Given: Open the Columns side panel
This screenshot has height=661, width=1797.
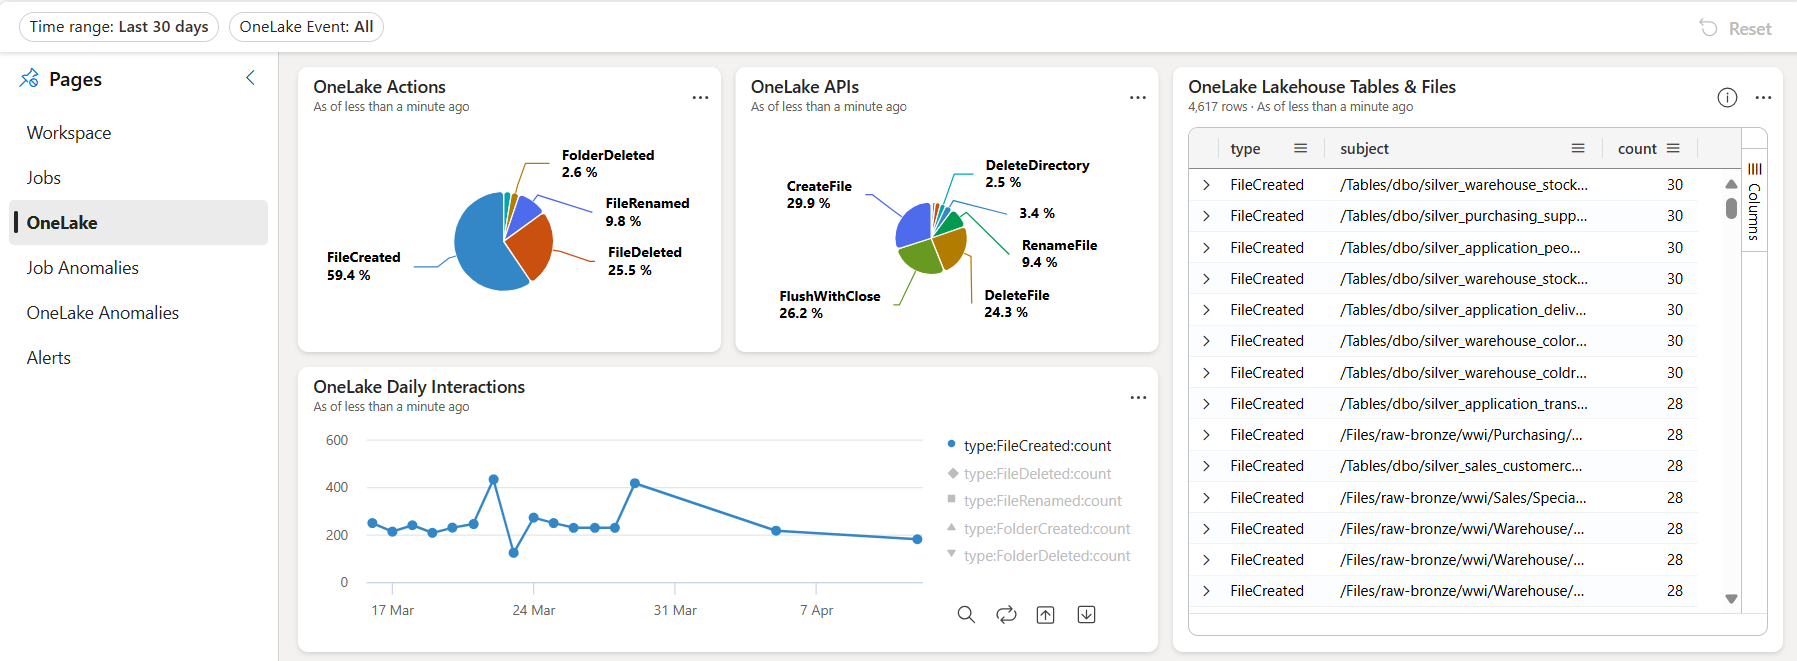Looking at the screenshot, I should coord(1754,203).
